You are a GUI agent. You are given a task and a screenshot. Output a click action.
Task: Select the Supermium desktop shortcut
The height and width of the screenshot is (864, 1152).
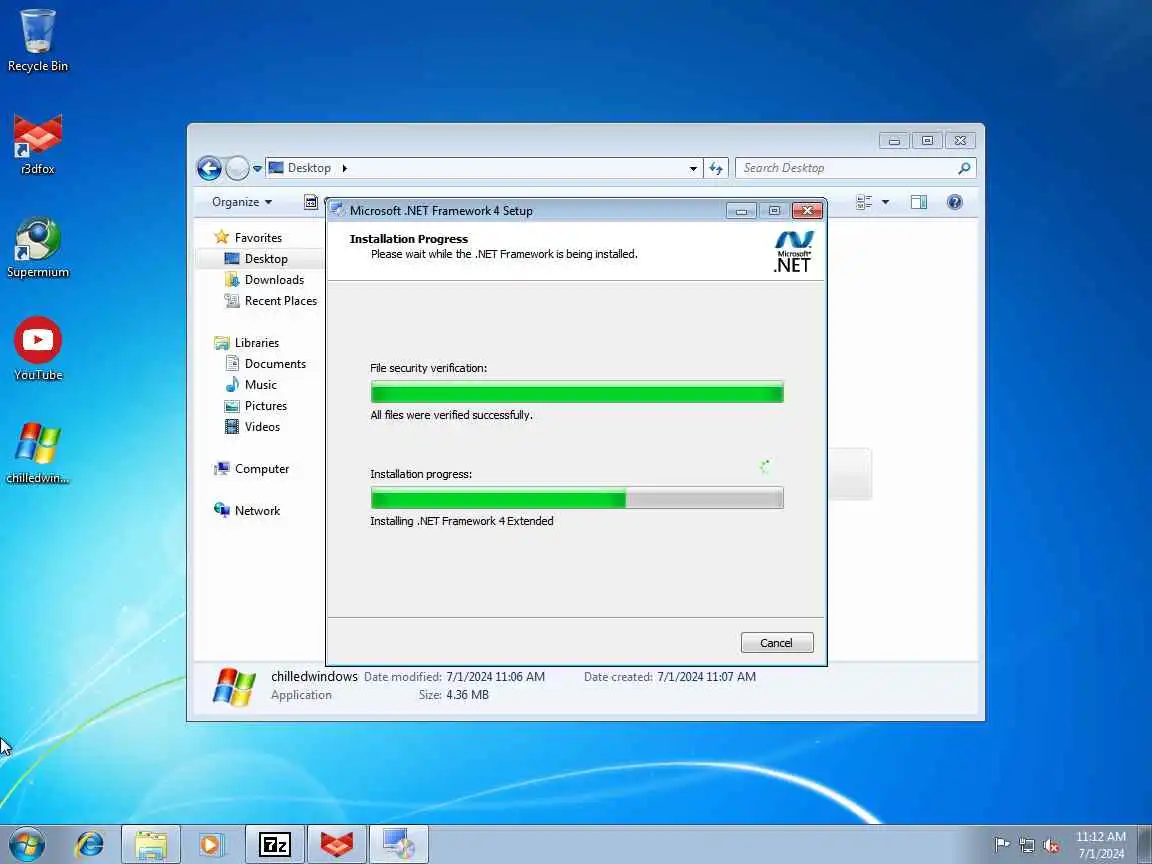(x=37, y=247)
